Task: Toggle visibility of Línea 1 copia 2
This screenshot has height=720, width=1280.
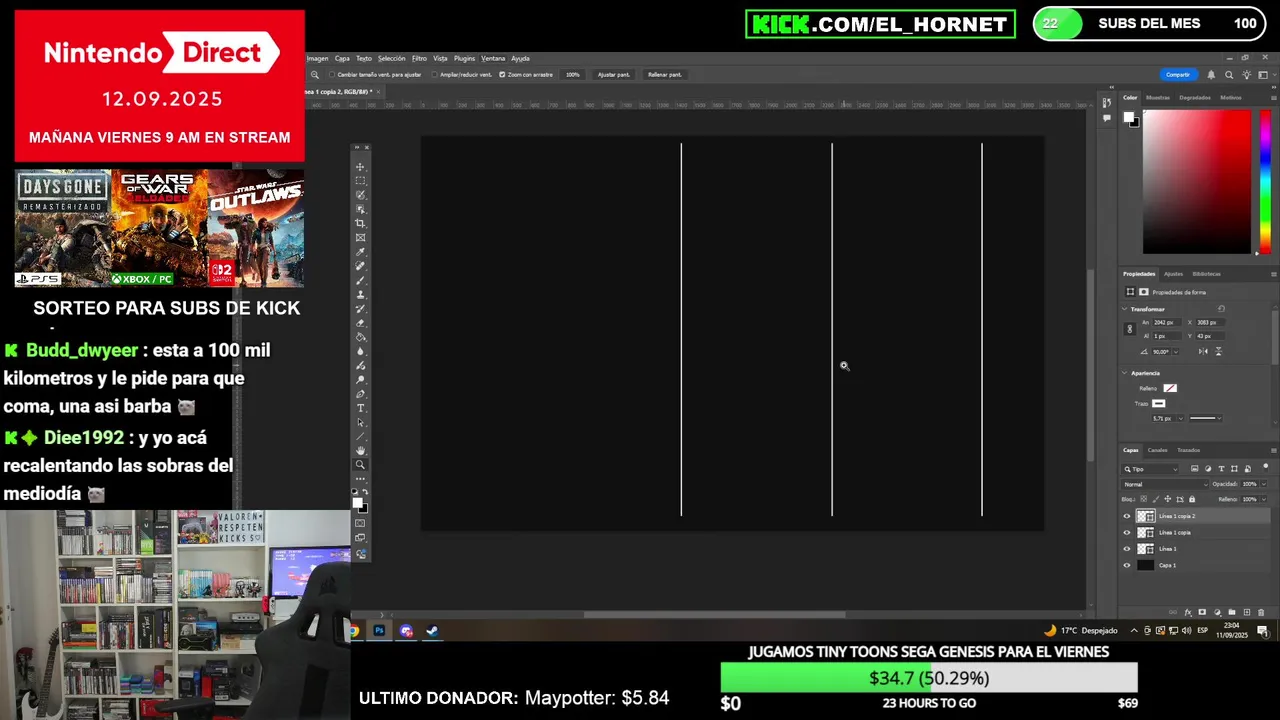Action: tap(1126, 516)
